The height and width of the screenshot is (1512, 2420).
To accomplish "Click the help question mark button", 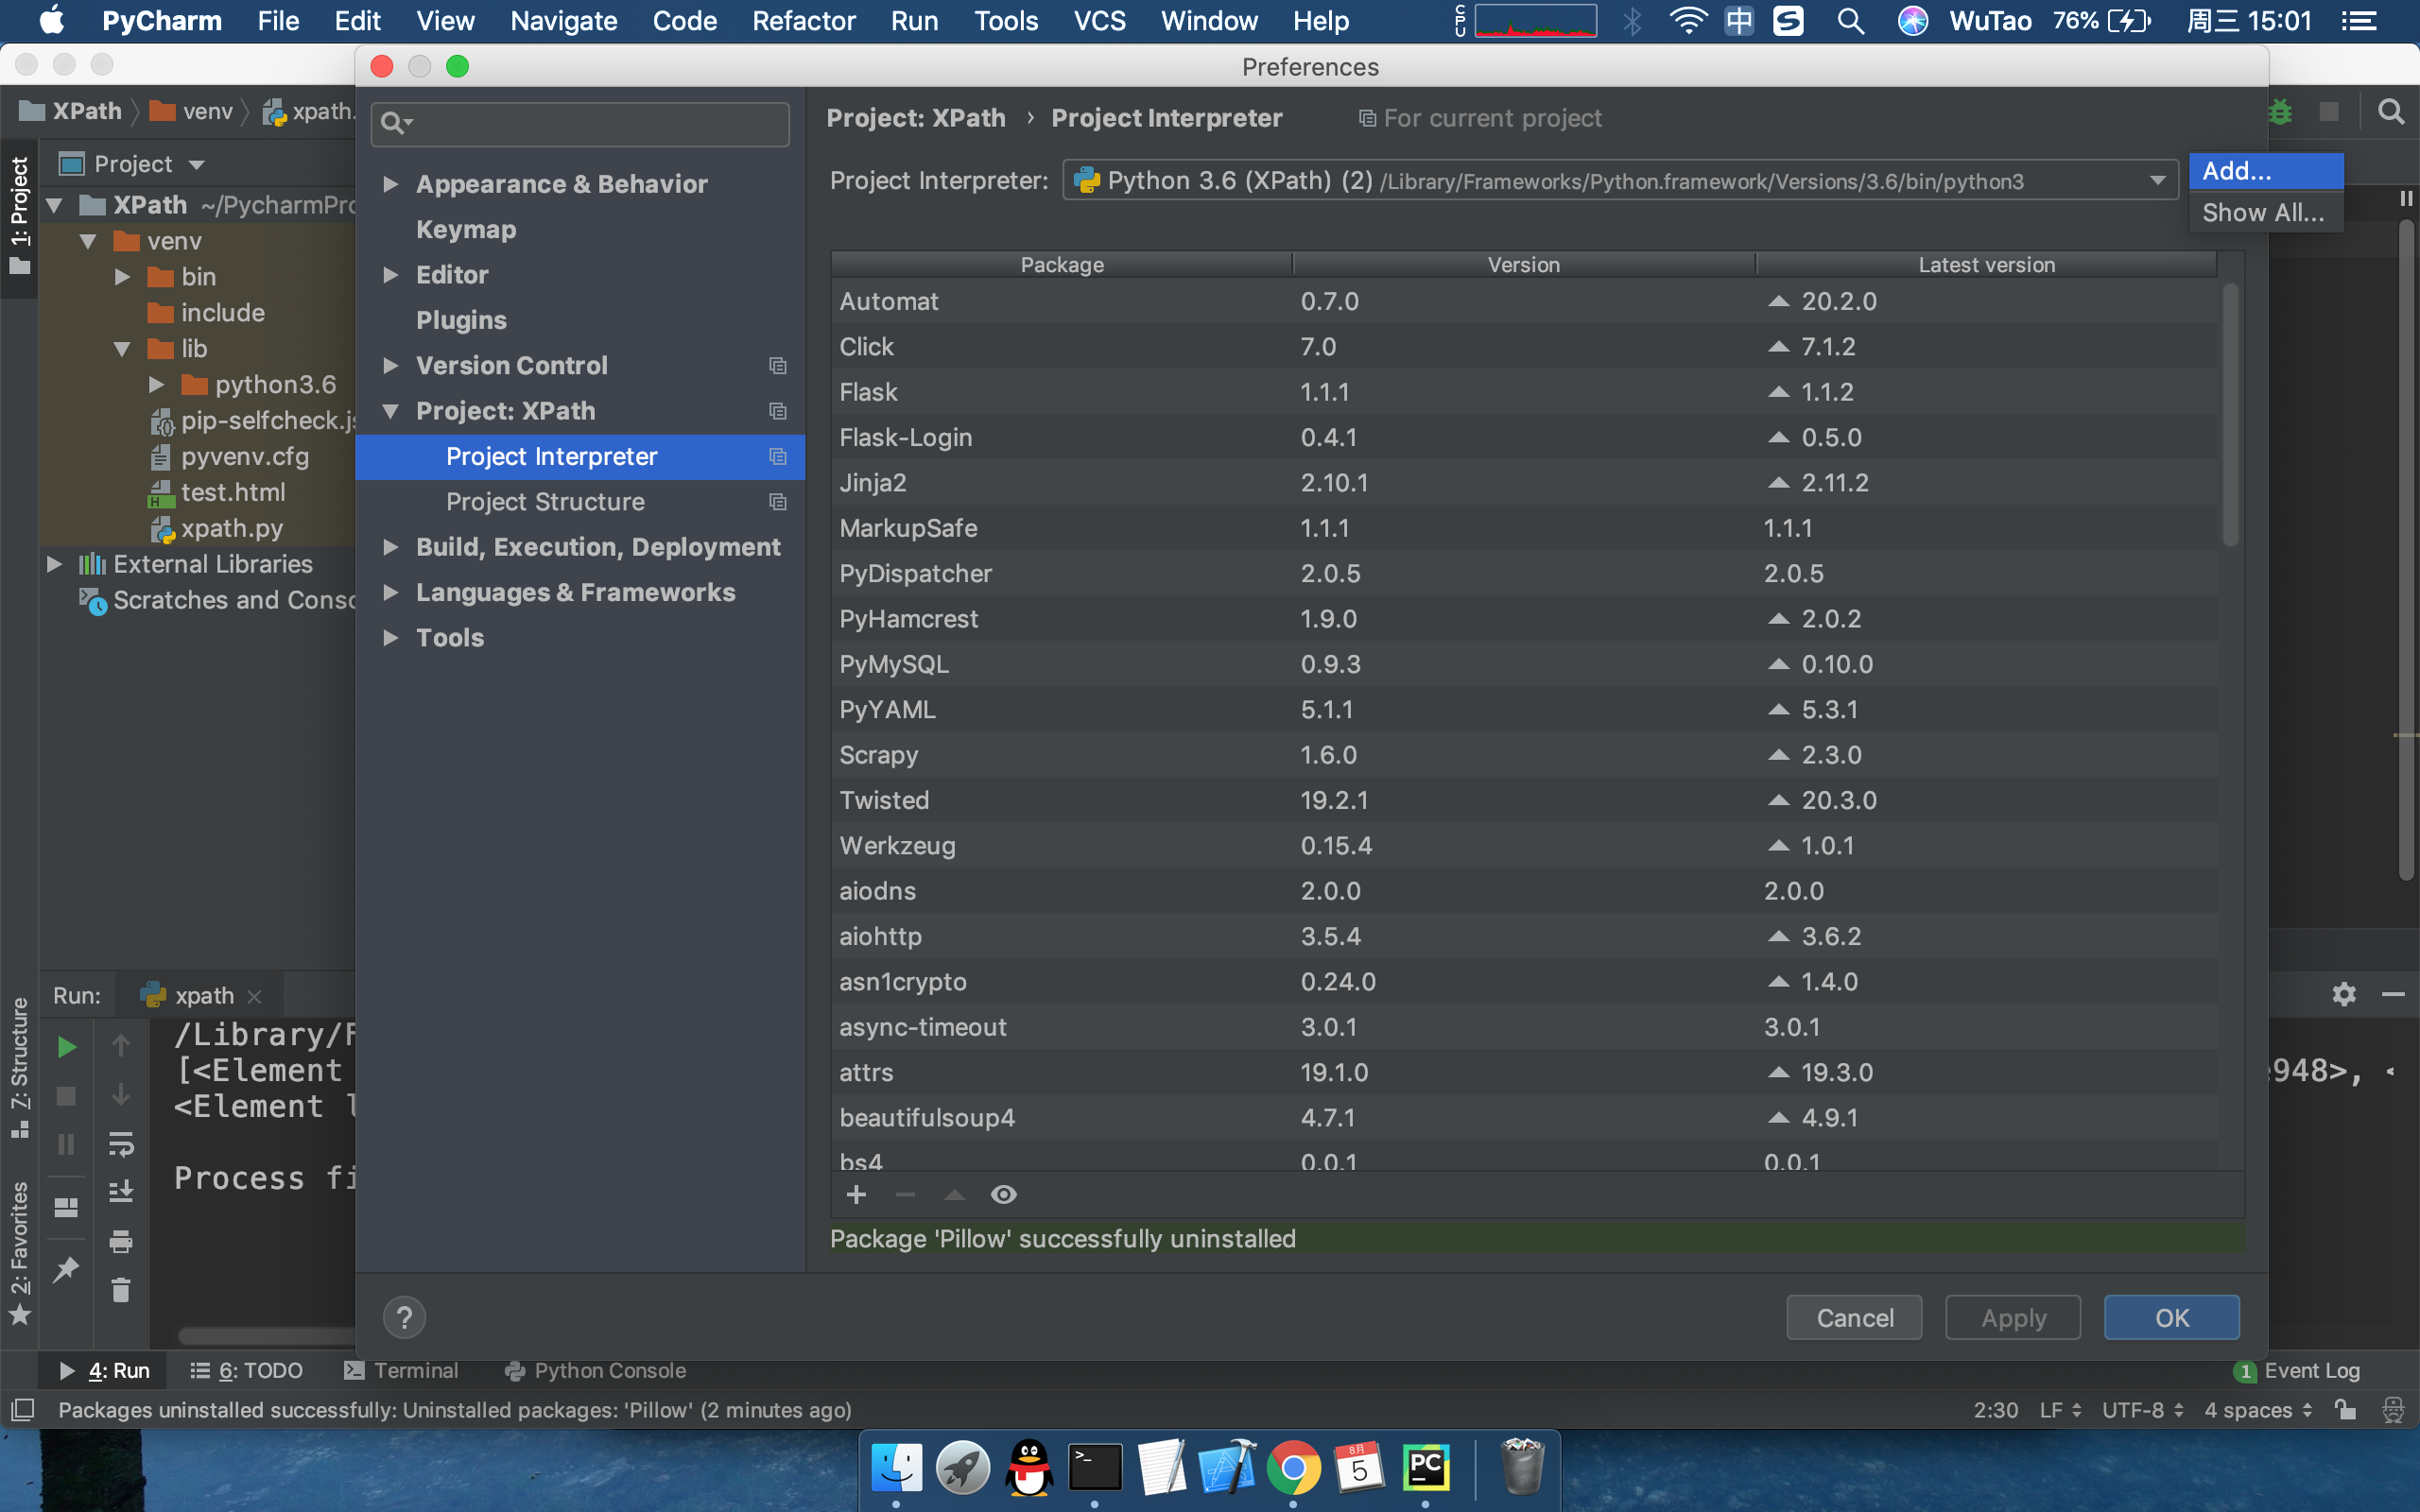I will point(404,1318).
